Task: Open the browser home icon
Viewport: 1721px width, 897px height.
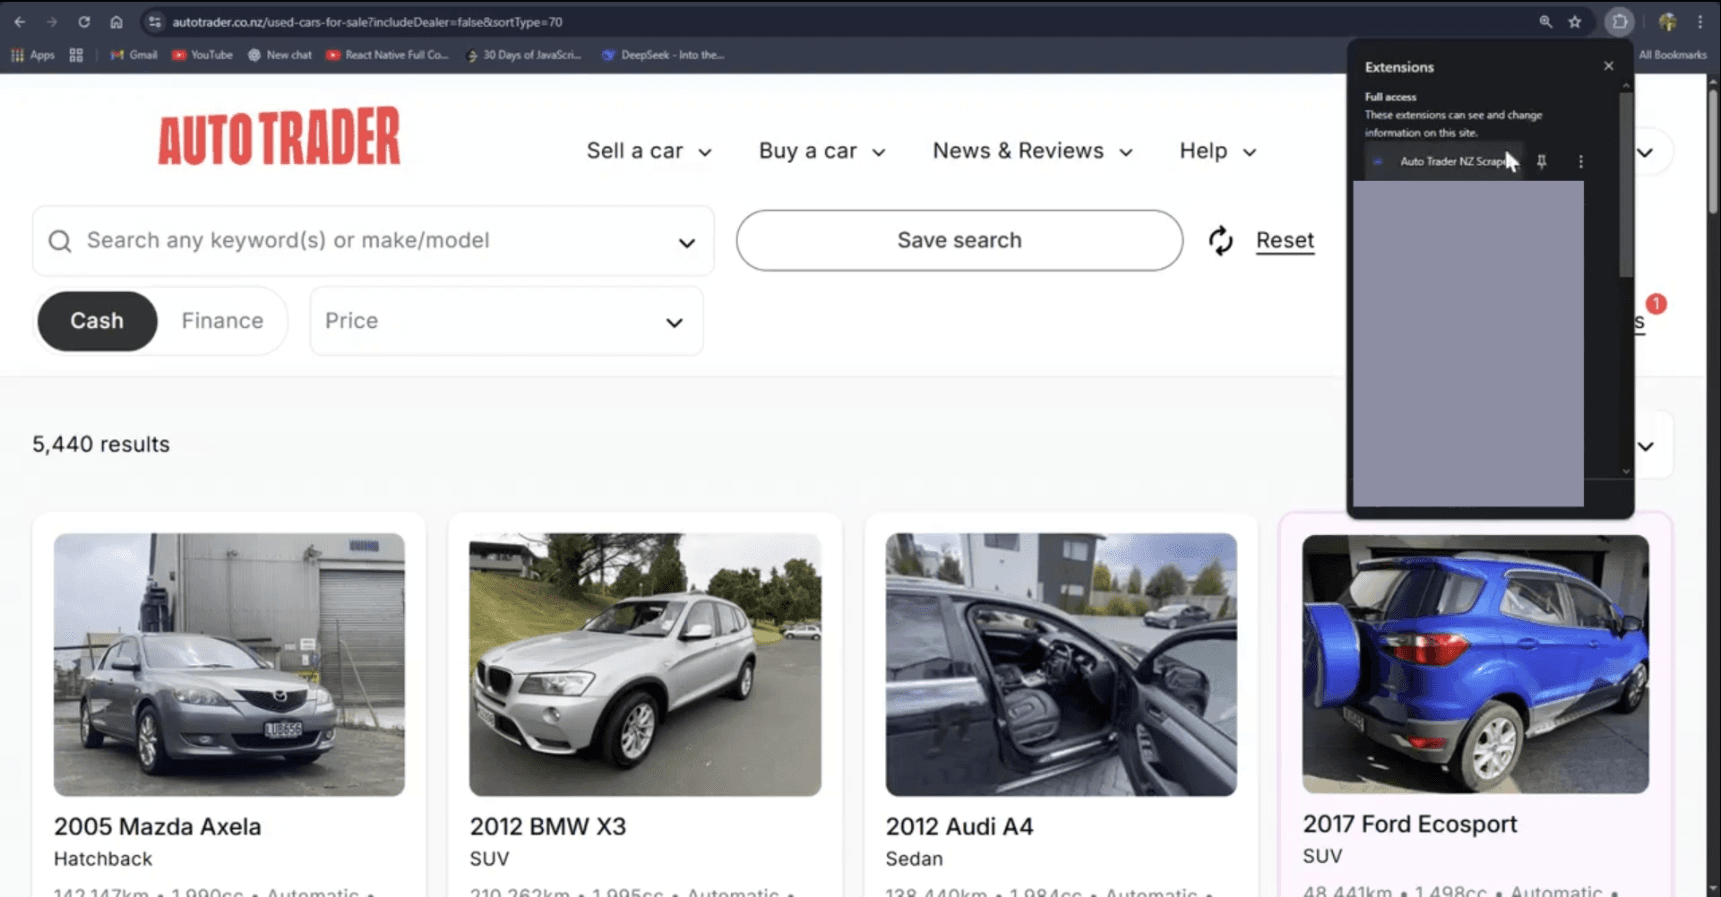Action: (116, 21)
